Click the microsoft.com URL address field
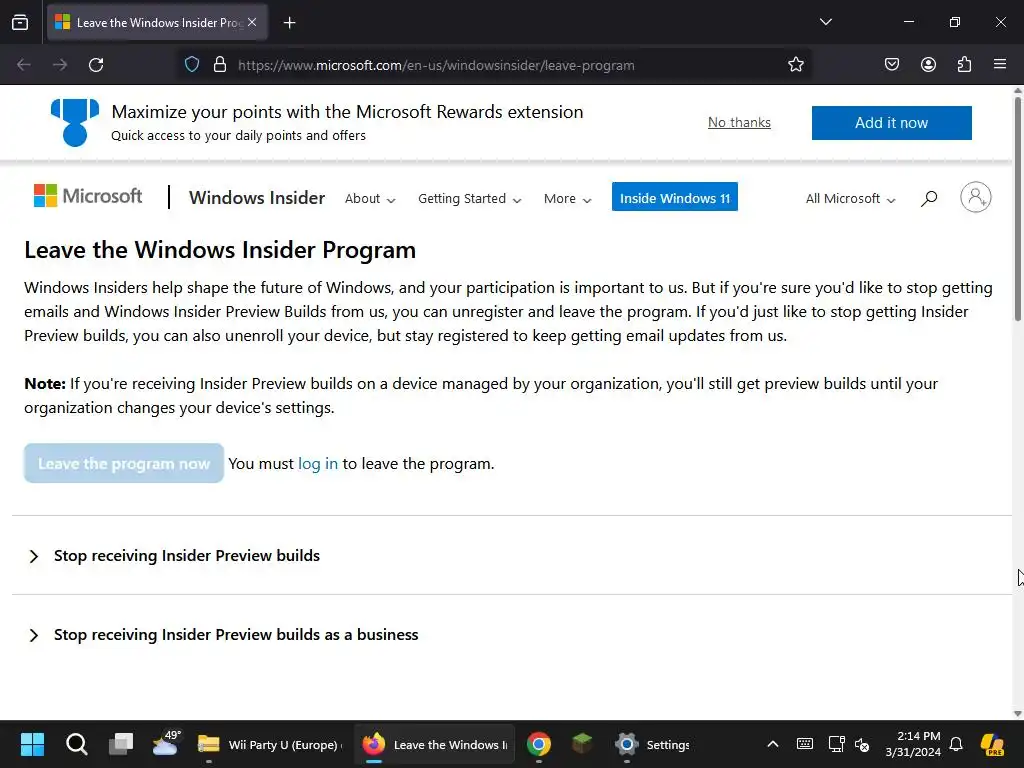 point(436,65)
